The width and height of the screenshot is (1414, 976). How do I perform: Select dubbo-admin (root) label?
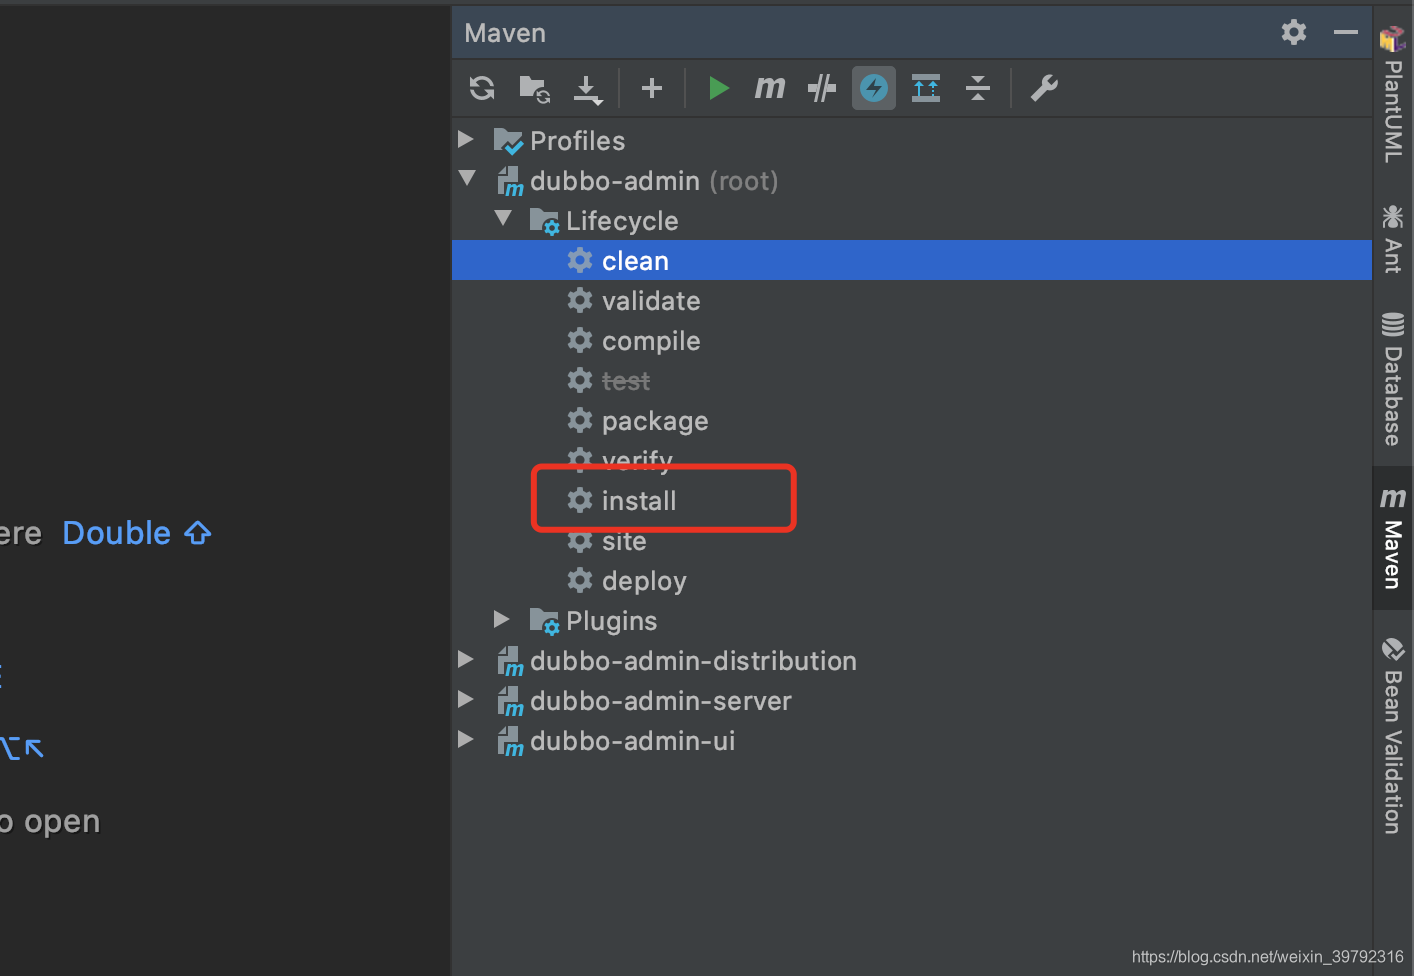pyautogui.click(x=654, y=180)
